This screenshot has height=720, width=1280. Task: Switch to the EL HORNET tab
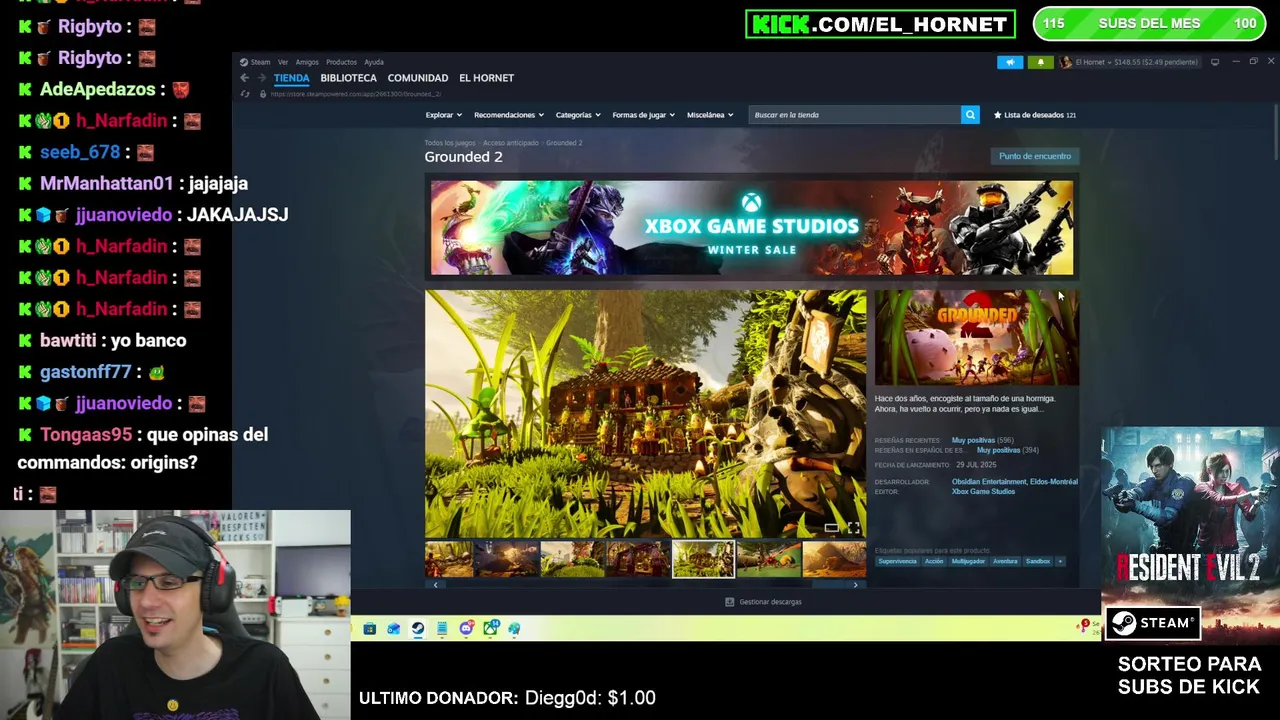pyautogui.click(x=486, y=78)
